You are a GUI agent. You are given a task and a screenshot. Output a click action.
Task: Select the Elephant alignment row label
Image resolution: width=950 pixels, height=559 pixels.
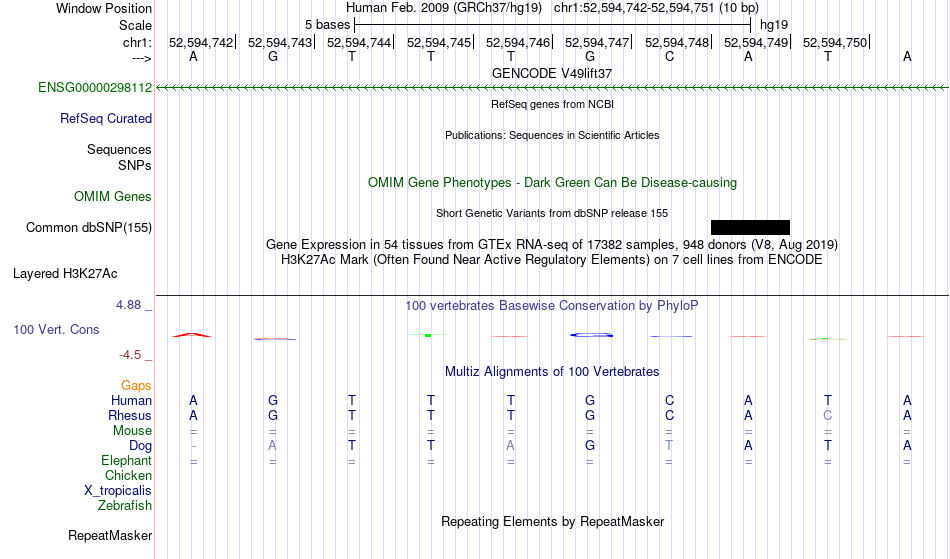click(x=127, y=461)
